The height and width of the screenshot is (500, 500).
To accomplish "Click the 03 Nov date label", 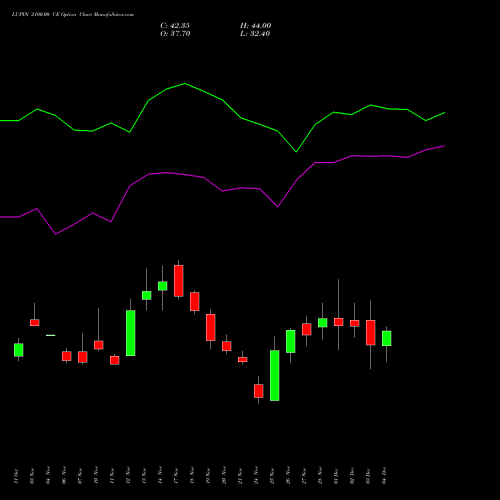I will tap(32, 476).
